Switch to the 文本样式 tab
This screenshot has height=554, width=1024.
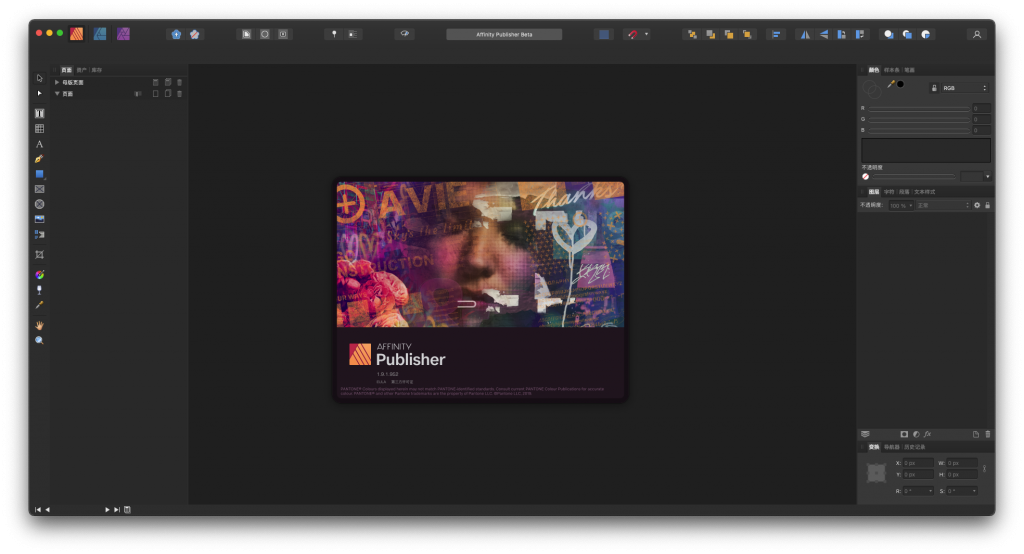pyautogui.click(x=925, y=192)
